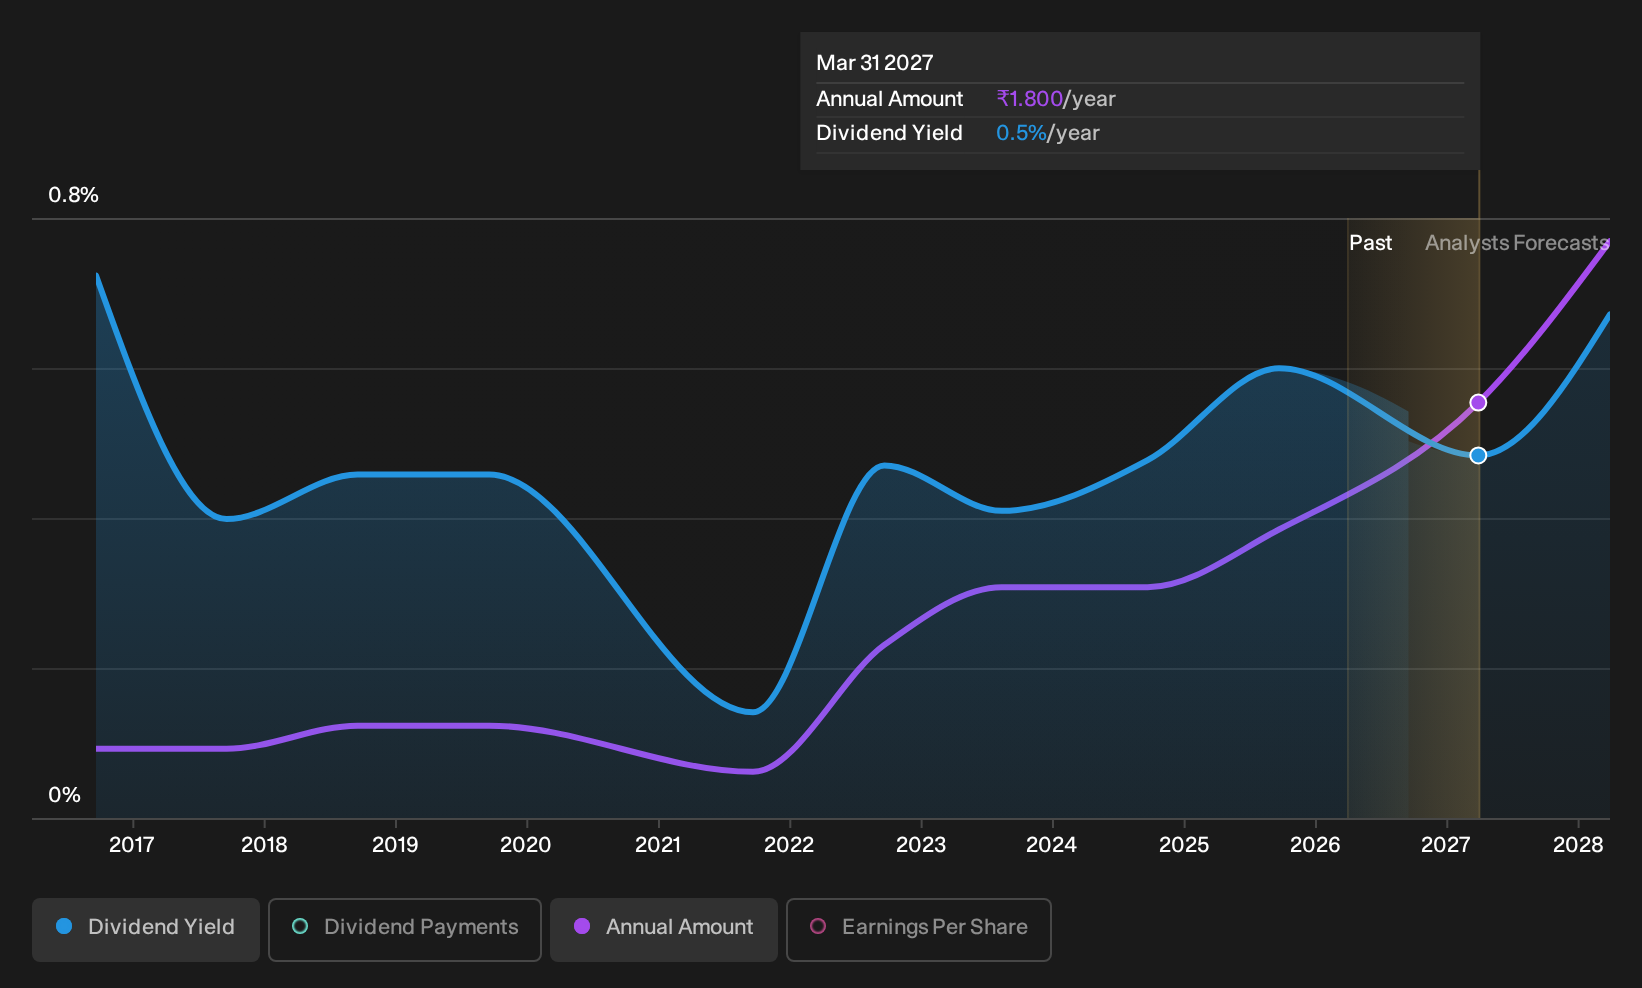Click the blue Dividend Yield legend dot
Screen dimensions: 1642x988
tap(64, 926)
